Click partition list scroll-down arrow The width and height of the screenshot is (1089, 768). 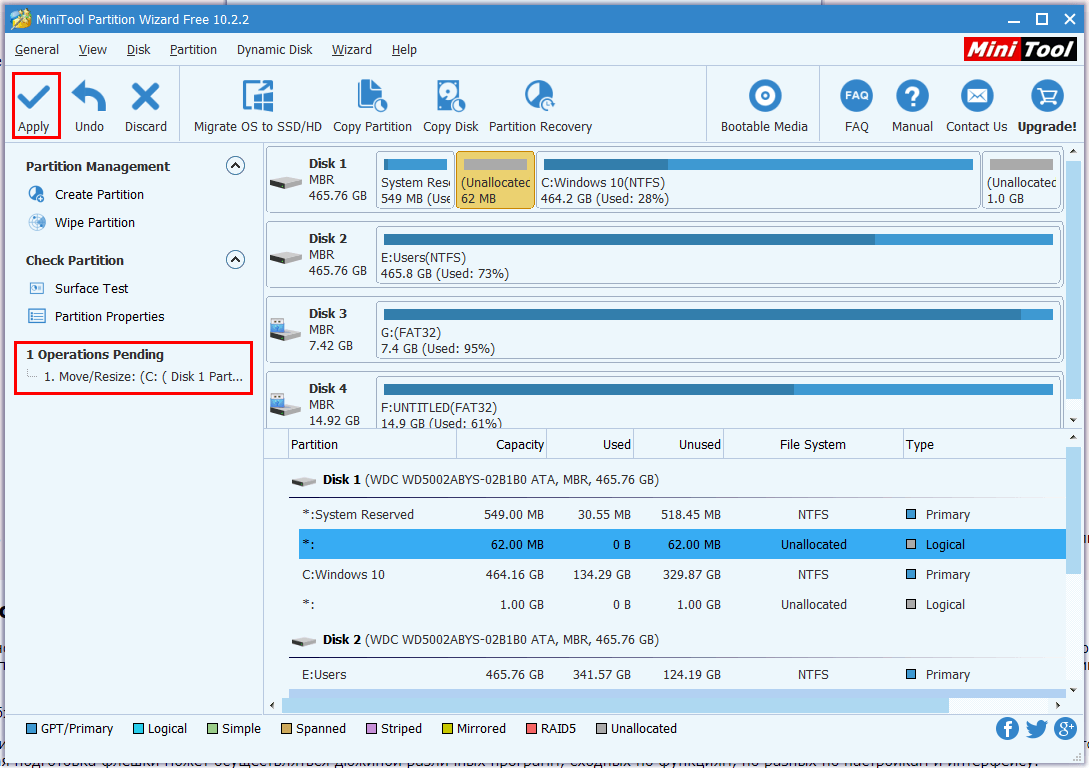point(1073,690)
